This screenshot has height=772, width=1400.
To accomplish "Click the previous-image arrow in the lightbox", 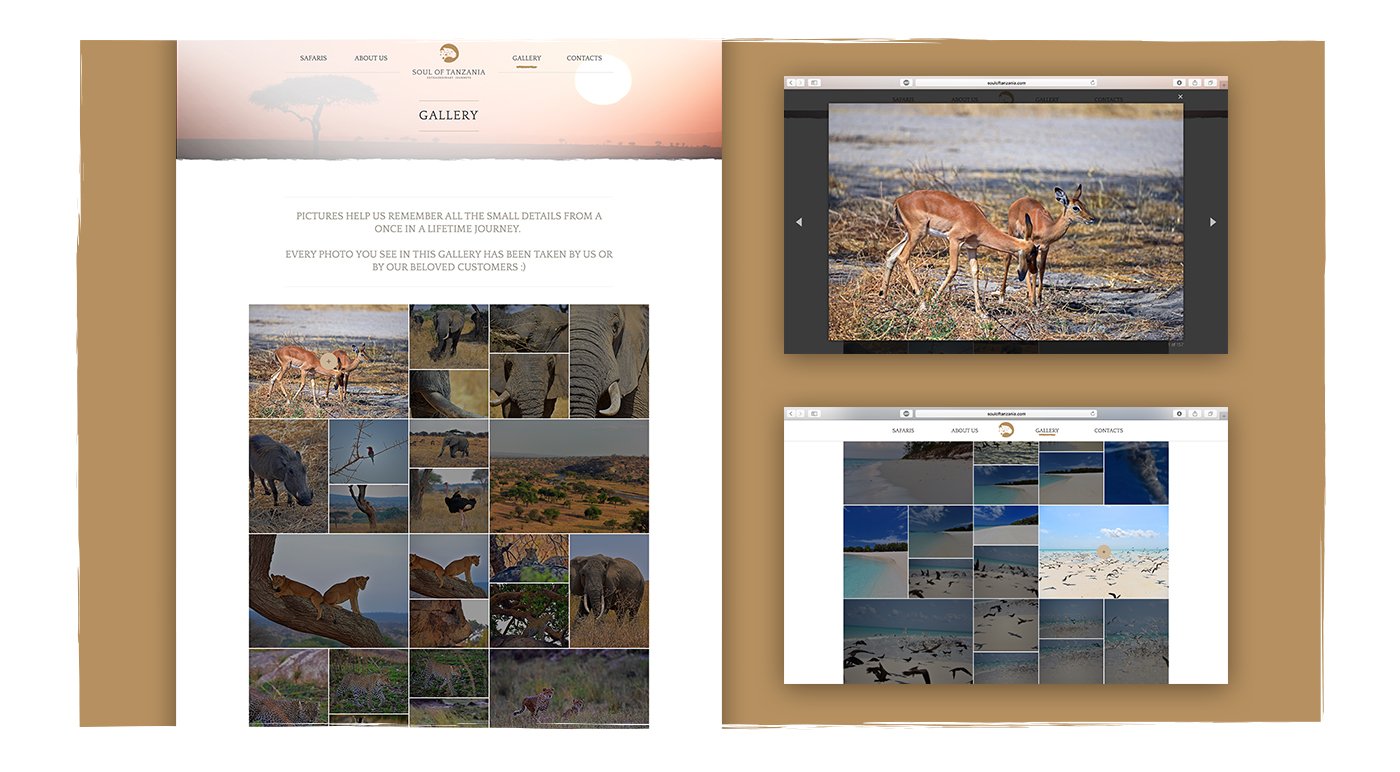I will (798, 222).
